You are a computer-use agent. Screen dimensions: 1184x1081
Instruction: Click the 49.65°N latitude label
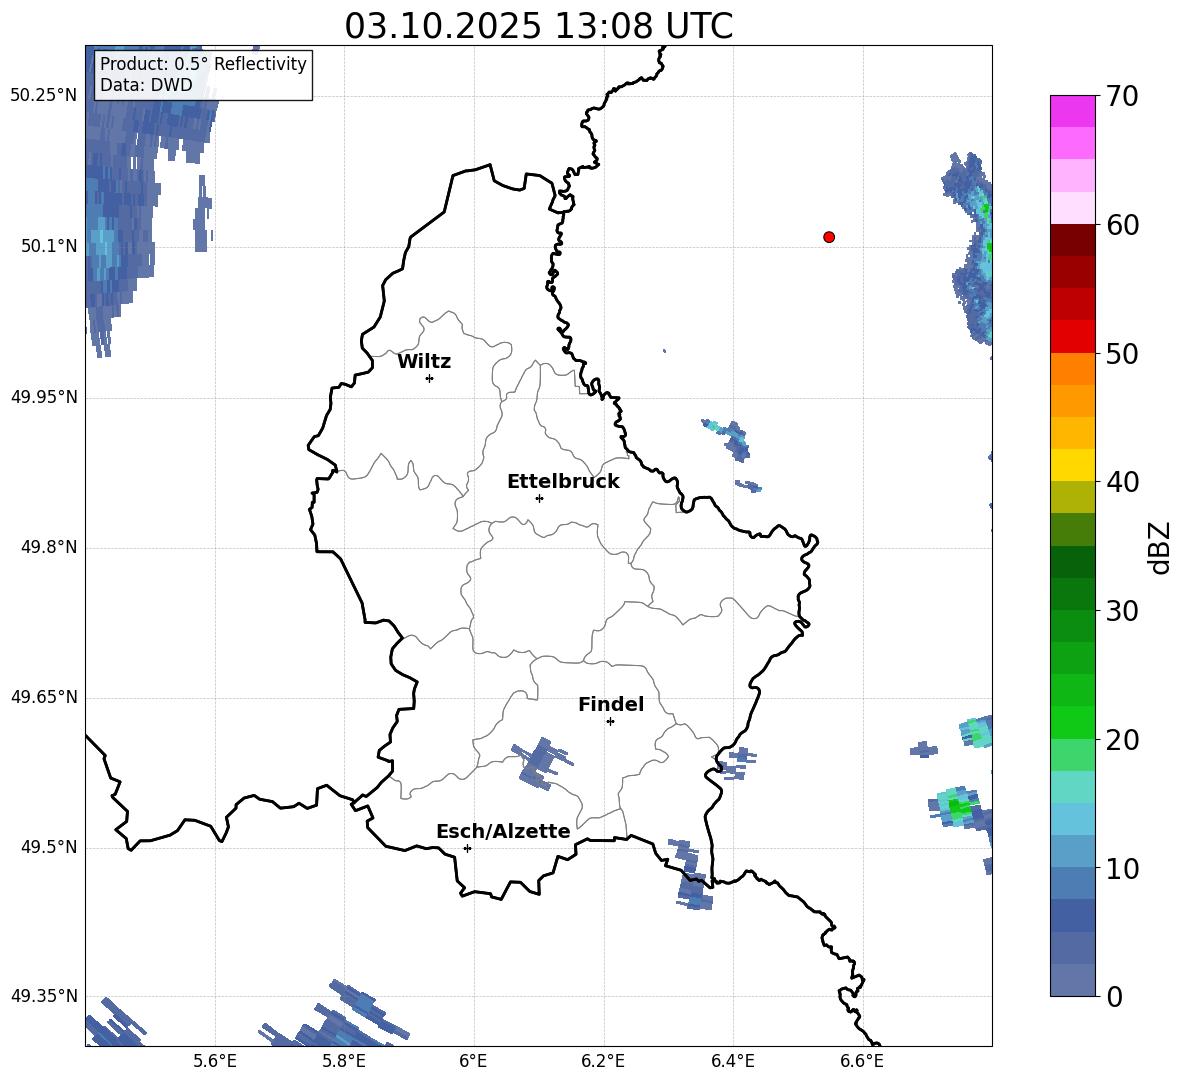point(44,697)
